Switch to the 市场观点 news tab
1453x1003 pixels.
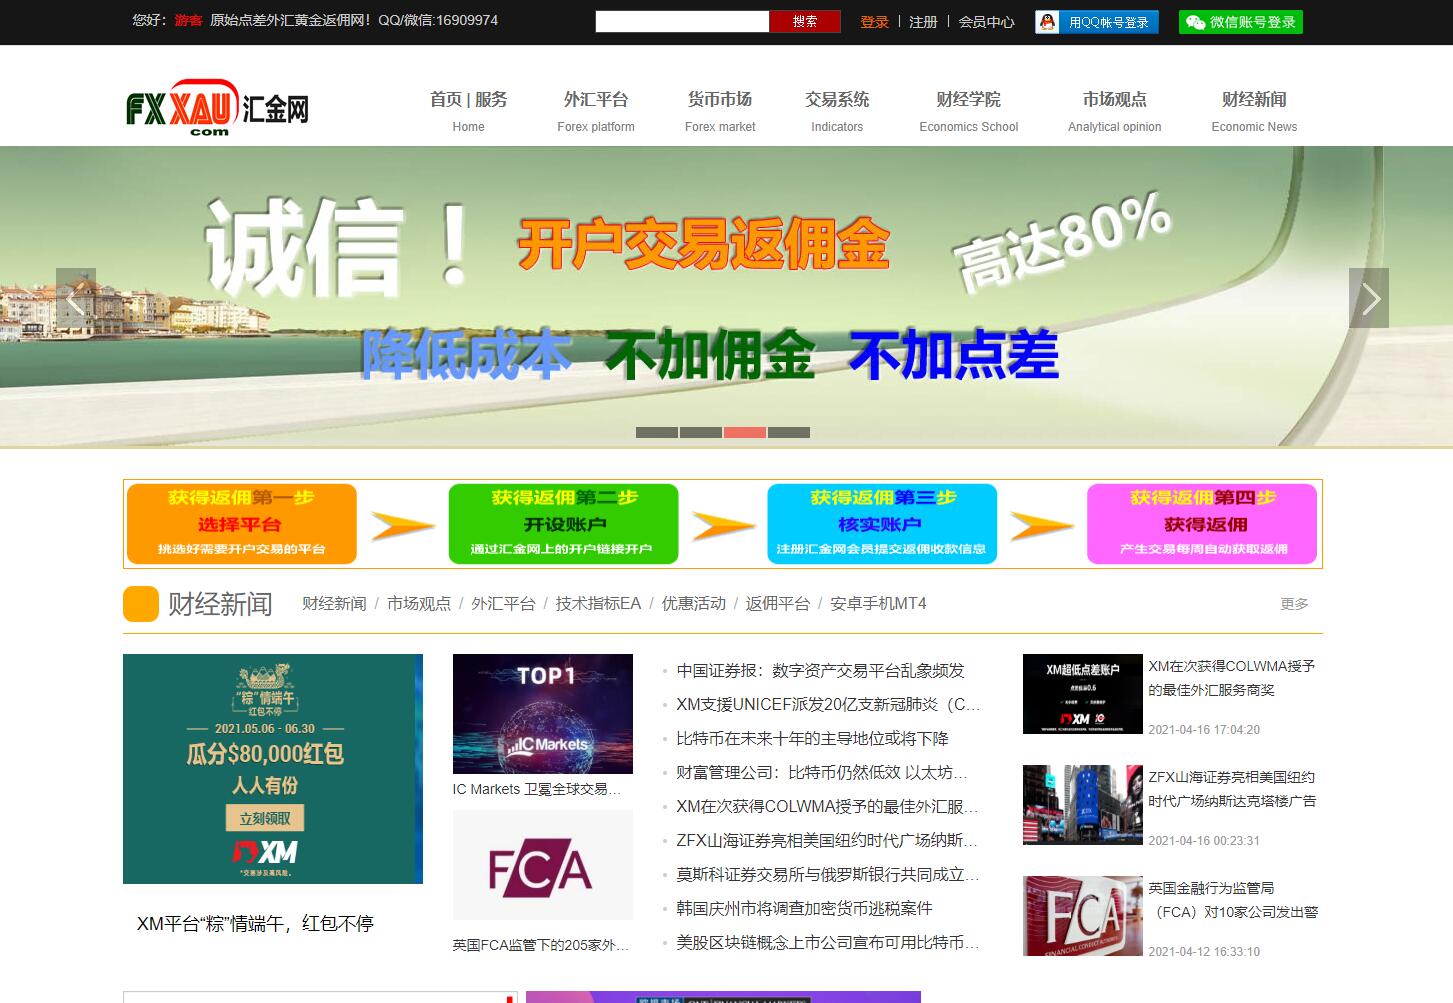pyautogui.click(x=418, y=604)
